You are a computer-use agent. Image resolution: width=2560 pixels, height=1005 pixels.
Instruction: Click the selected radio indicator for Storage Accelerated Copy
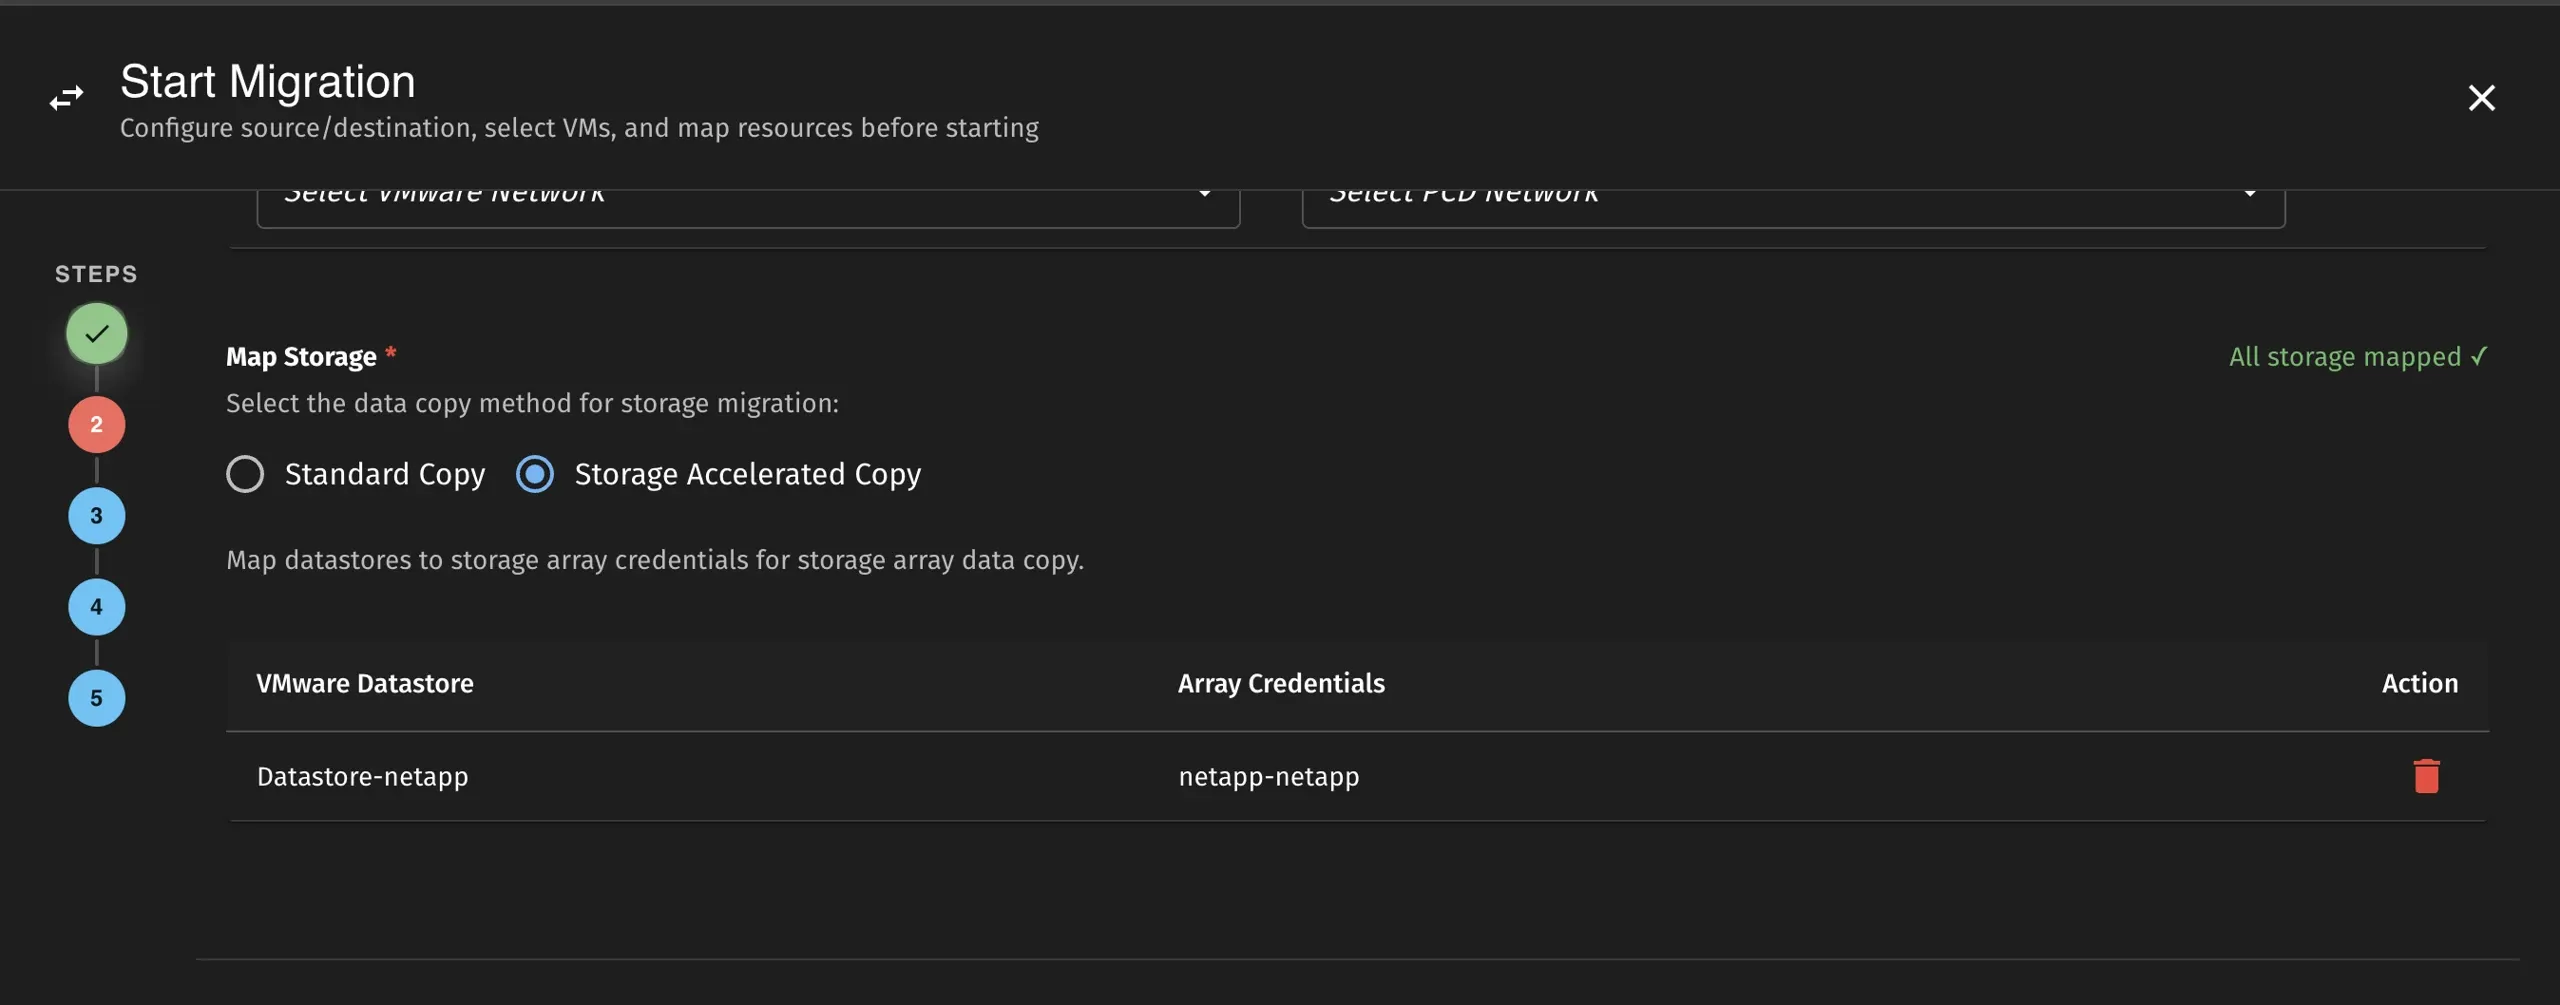tap(536, 474)
